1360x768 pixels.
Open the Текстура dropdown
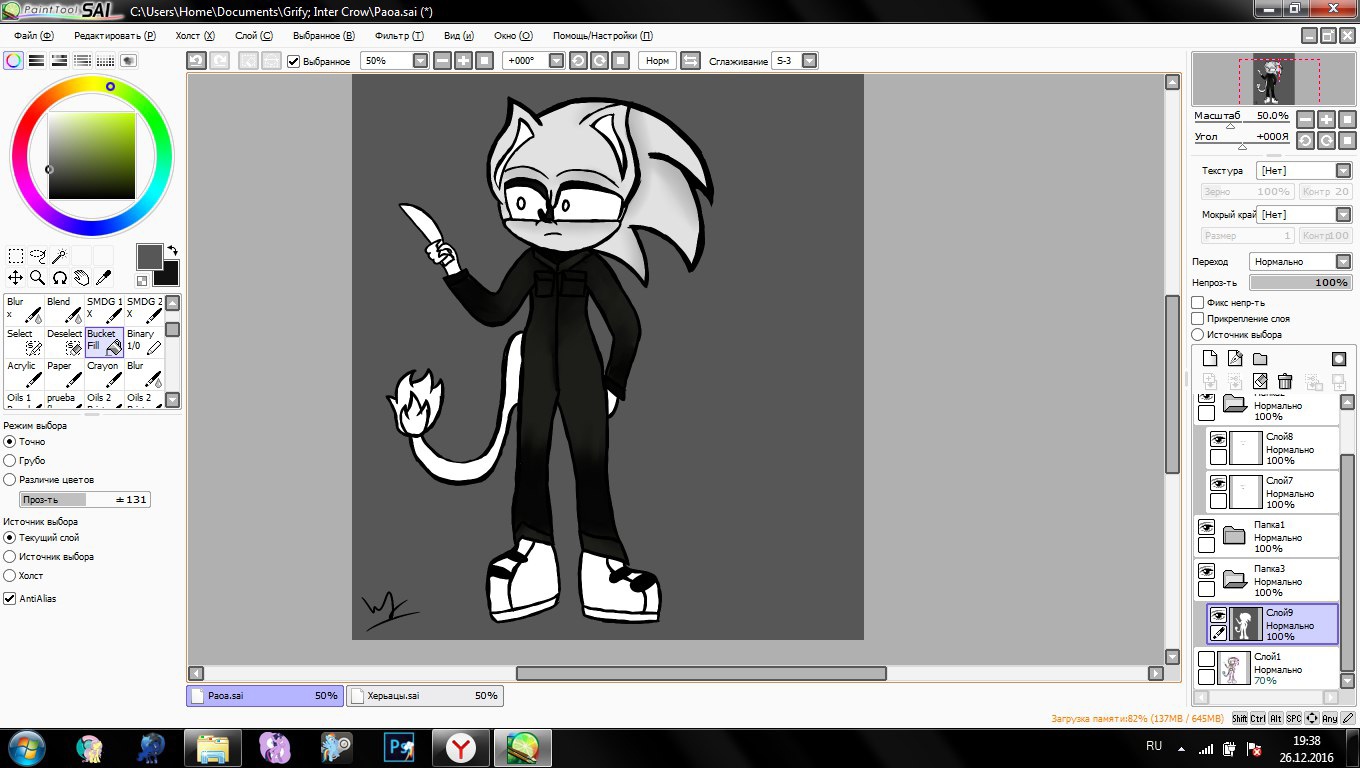coord(1343,171)
